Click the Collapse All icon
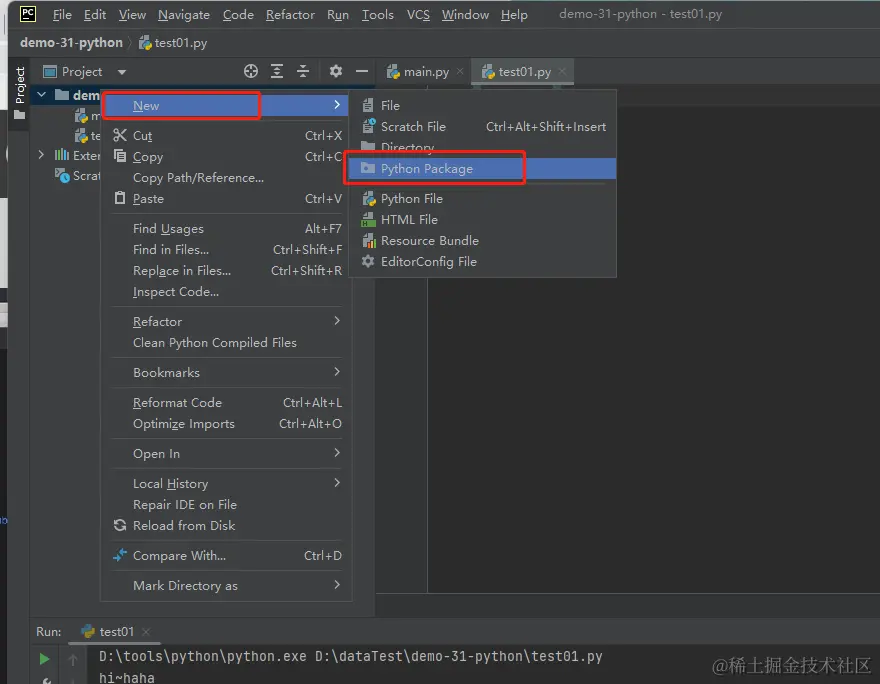 coord(302,71)
